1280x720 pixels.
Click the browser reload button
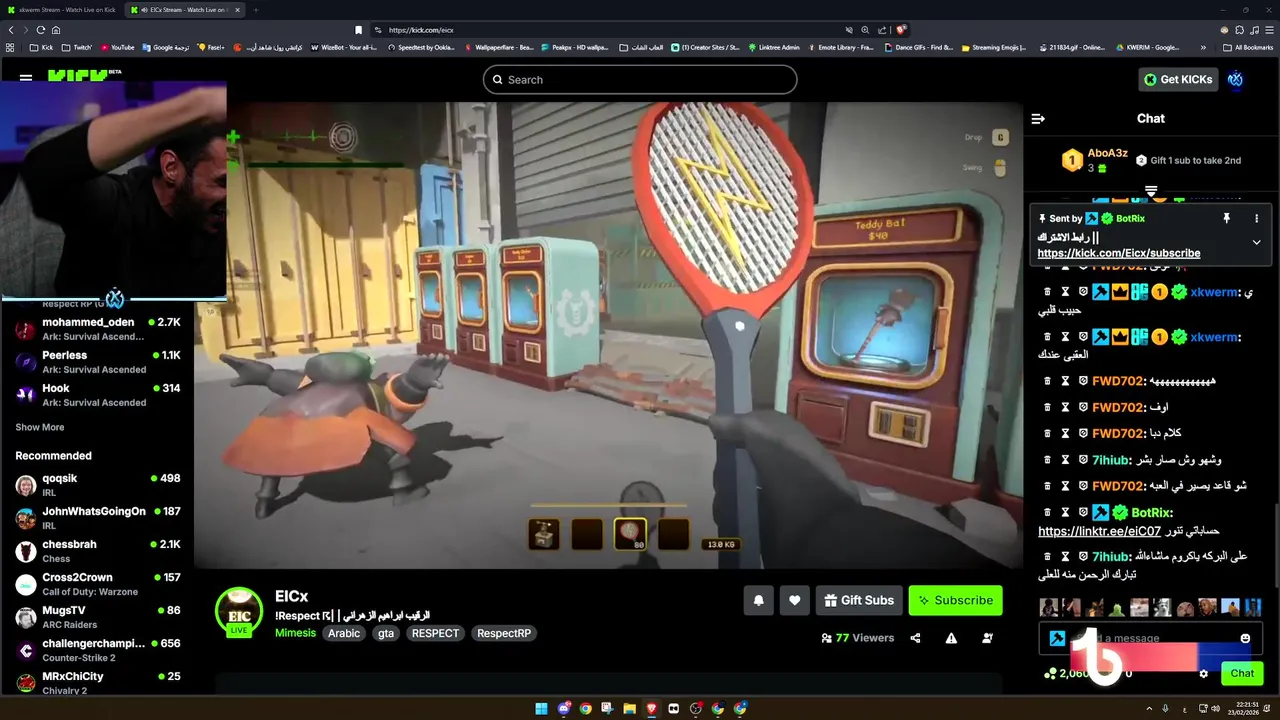point(40,30)
